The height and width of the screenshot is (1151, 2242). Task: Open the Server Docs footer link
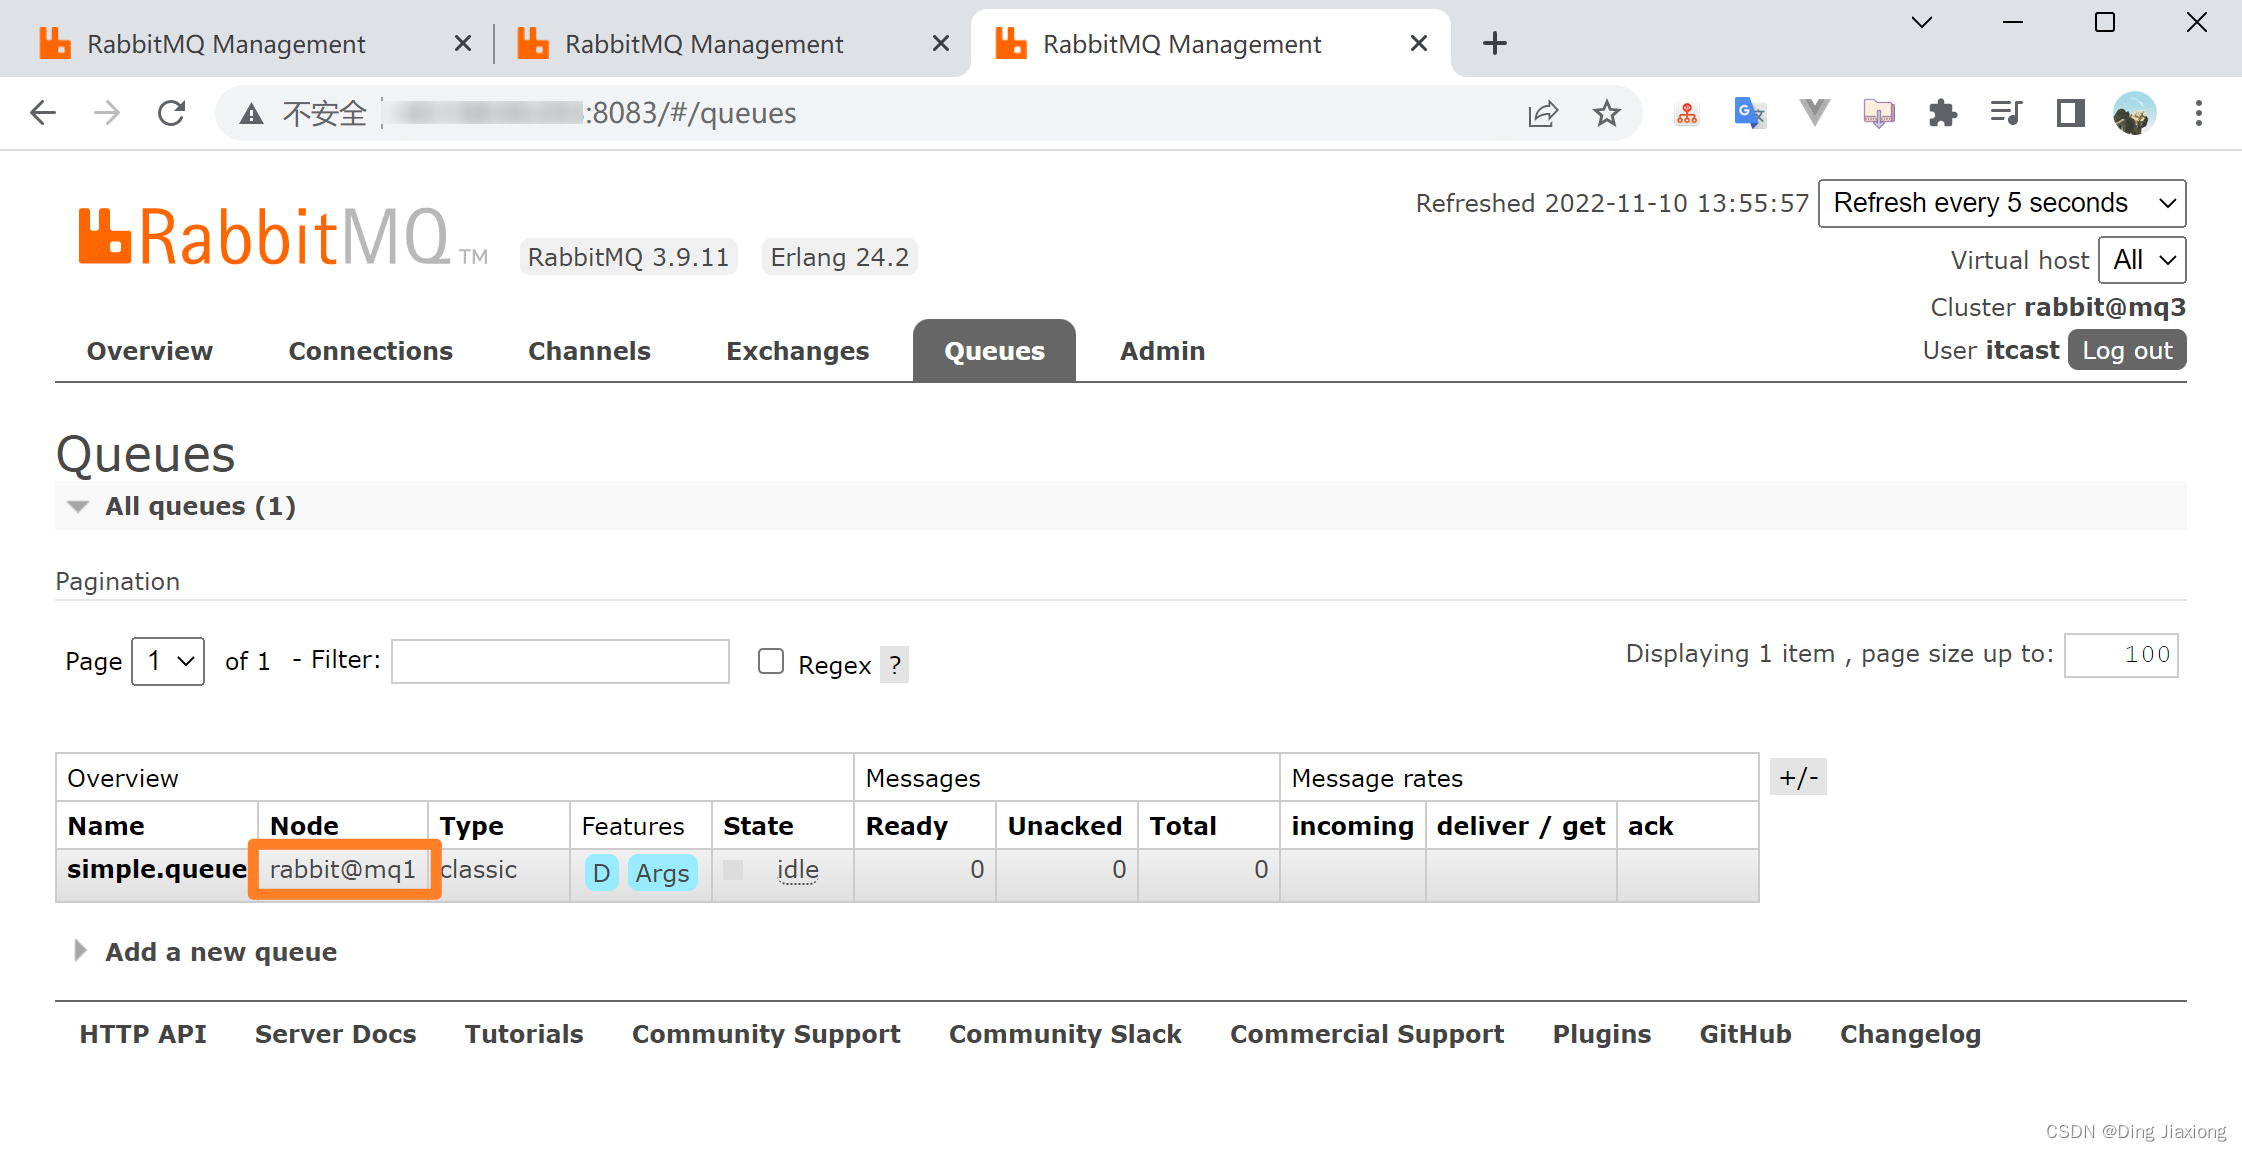tap(336, 1034)
